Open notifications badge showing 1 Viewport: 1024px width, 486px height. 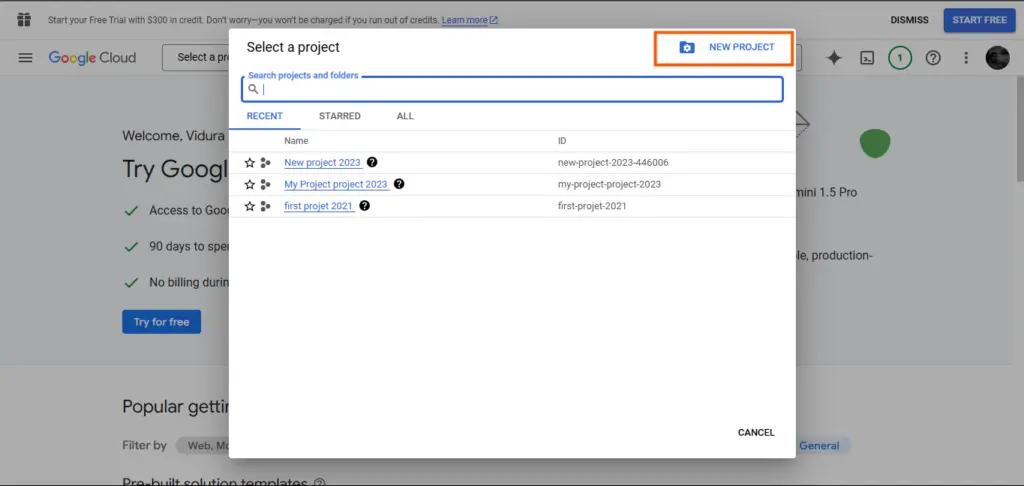click(x=900, y=58)
